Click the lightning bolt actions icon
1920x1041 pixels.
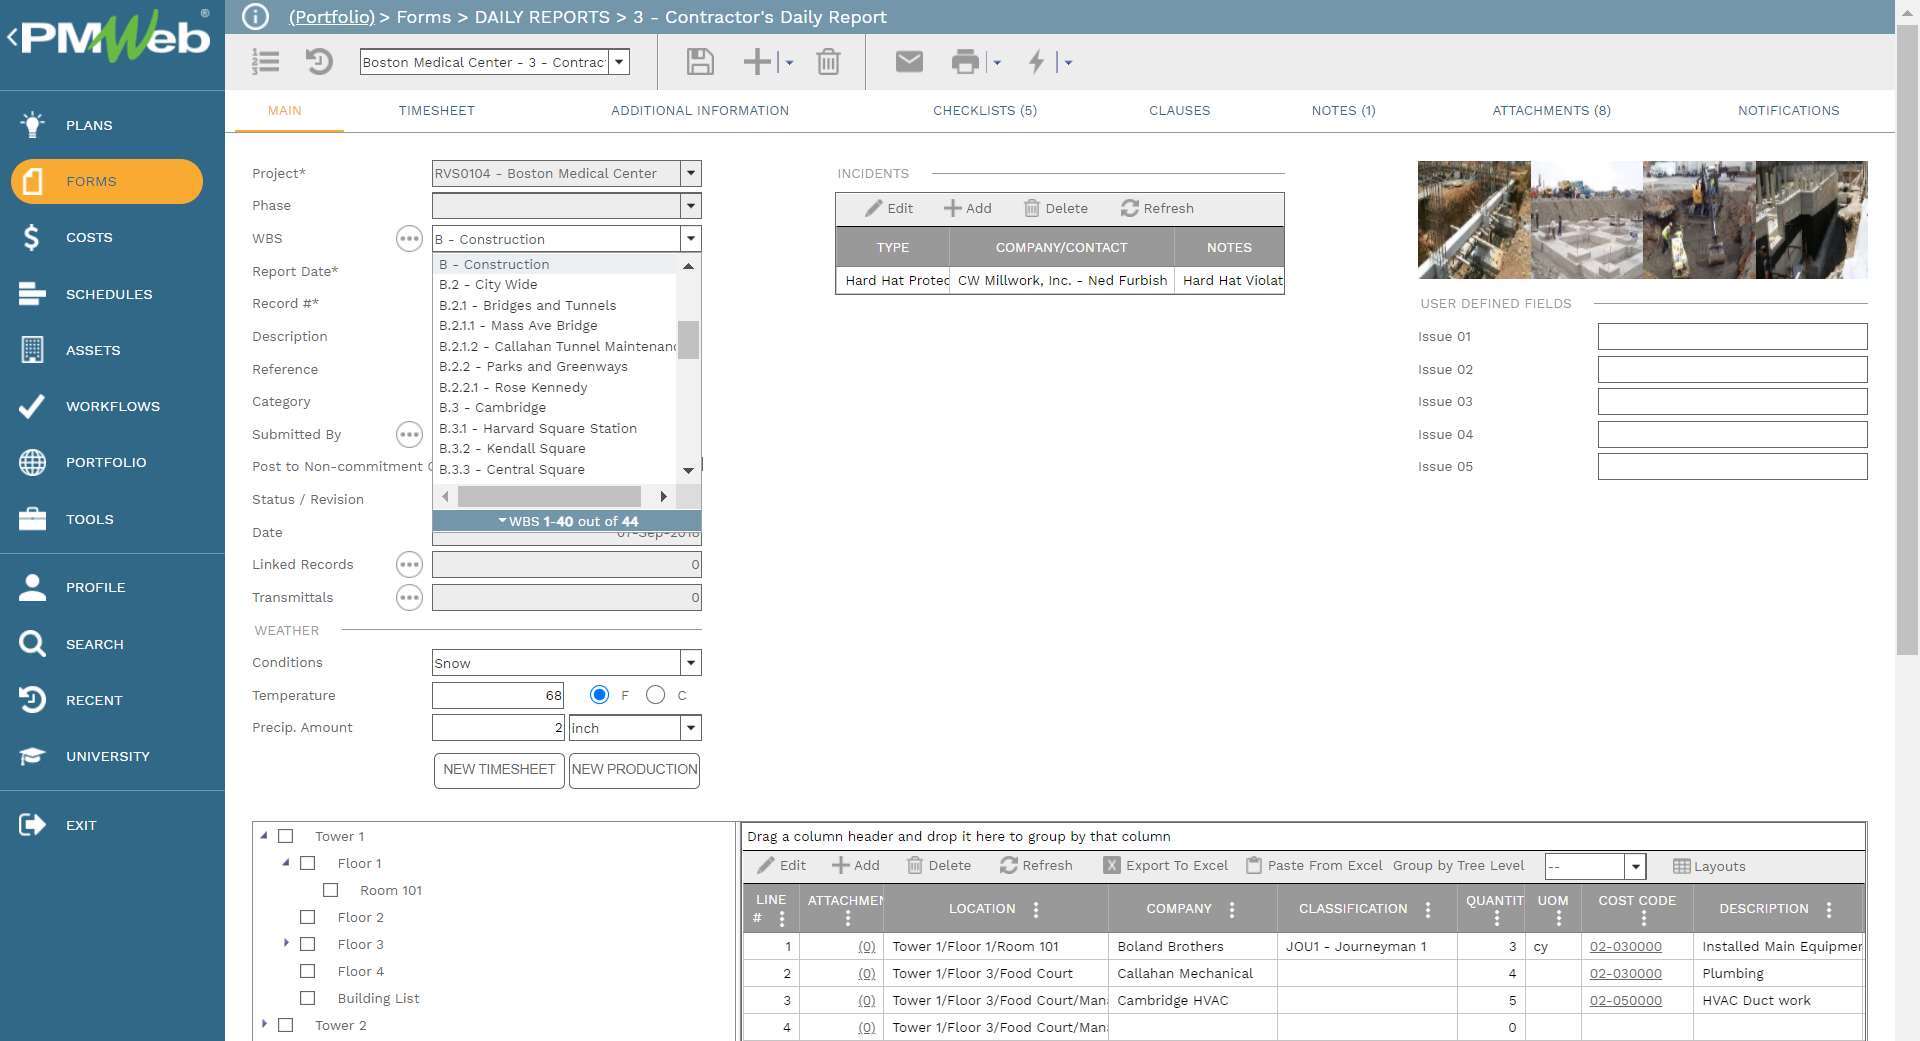coord(1037,62)
